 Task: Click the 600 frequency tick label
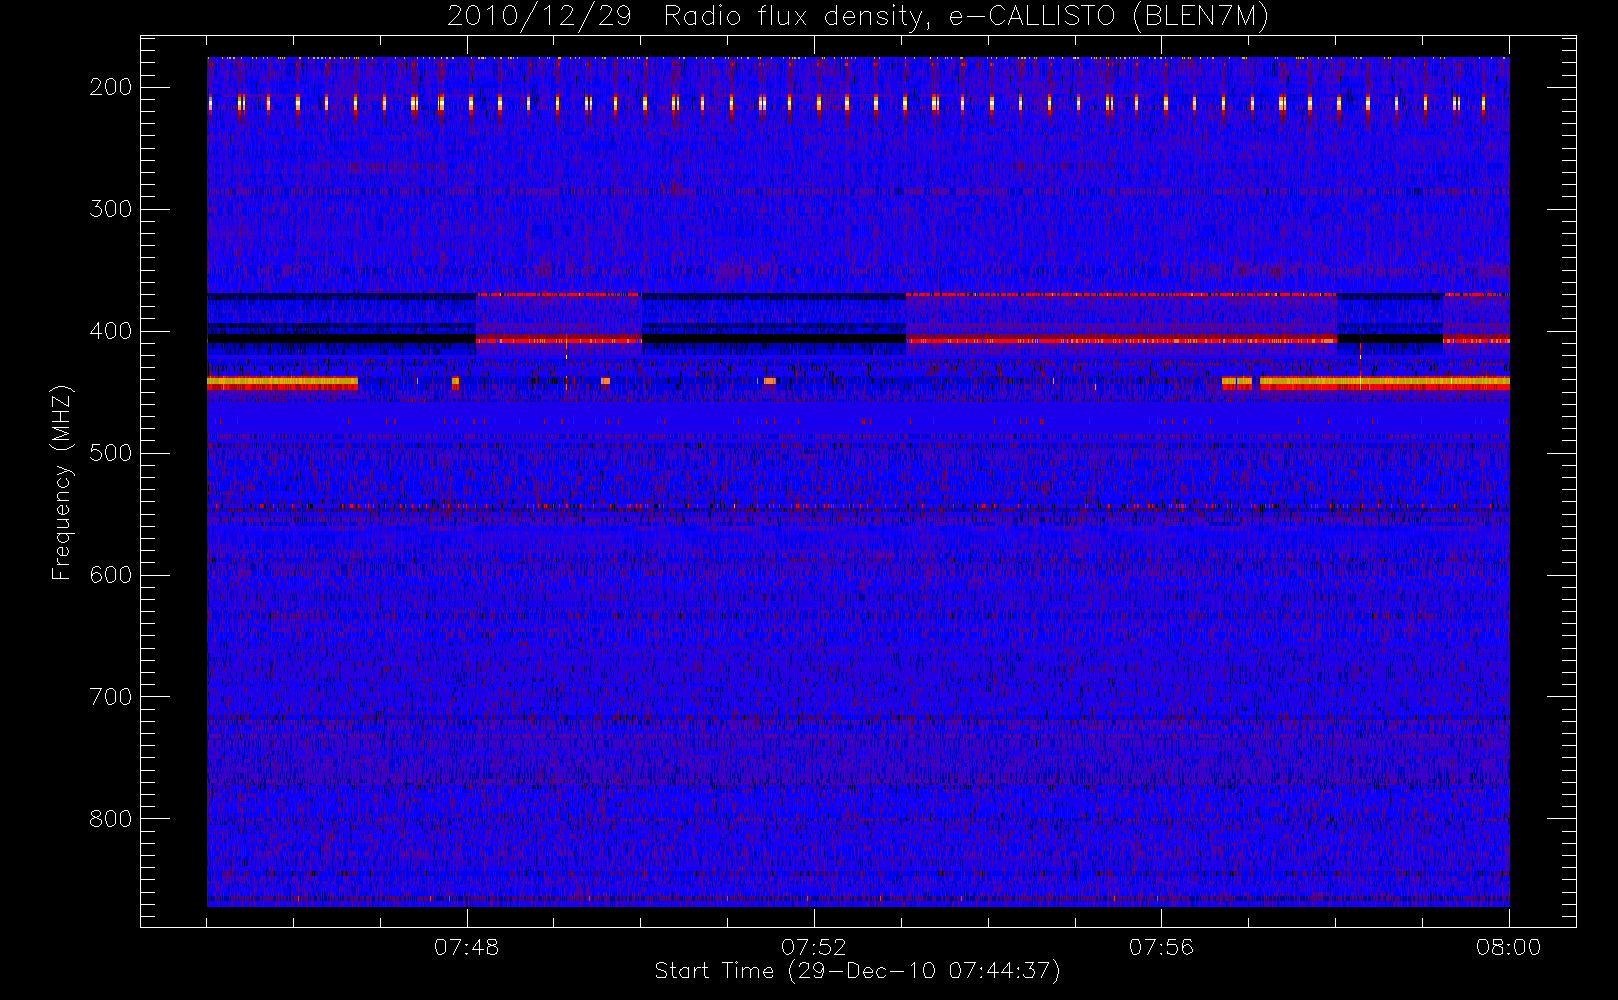point(111,575)
